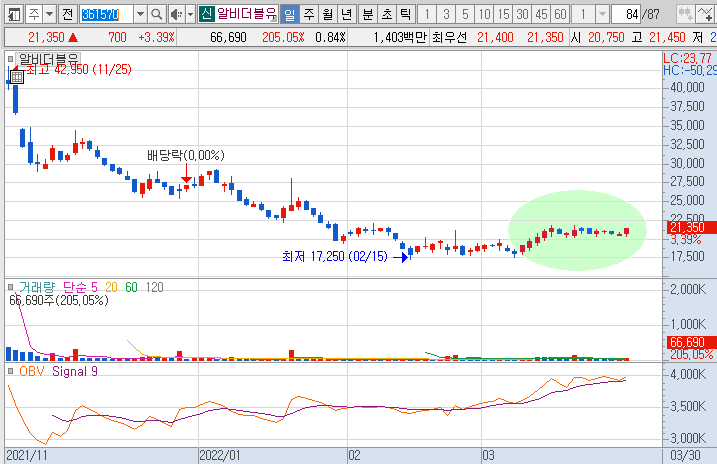Click the 최우선 best quote label

pos(449,37)
